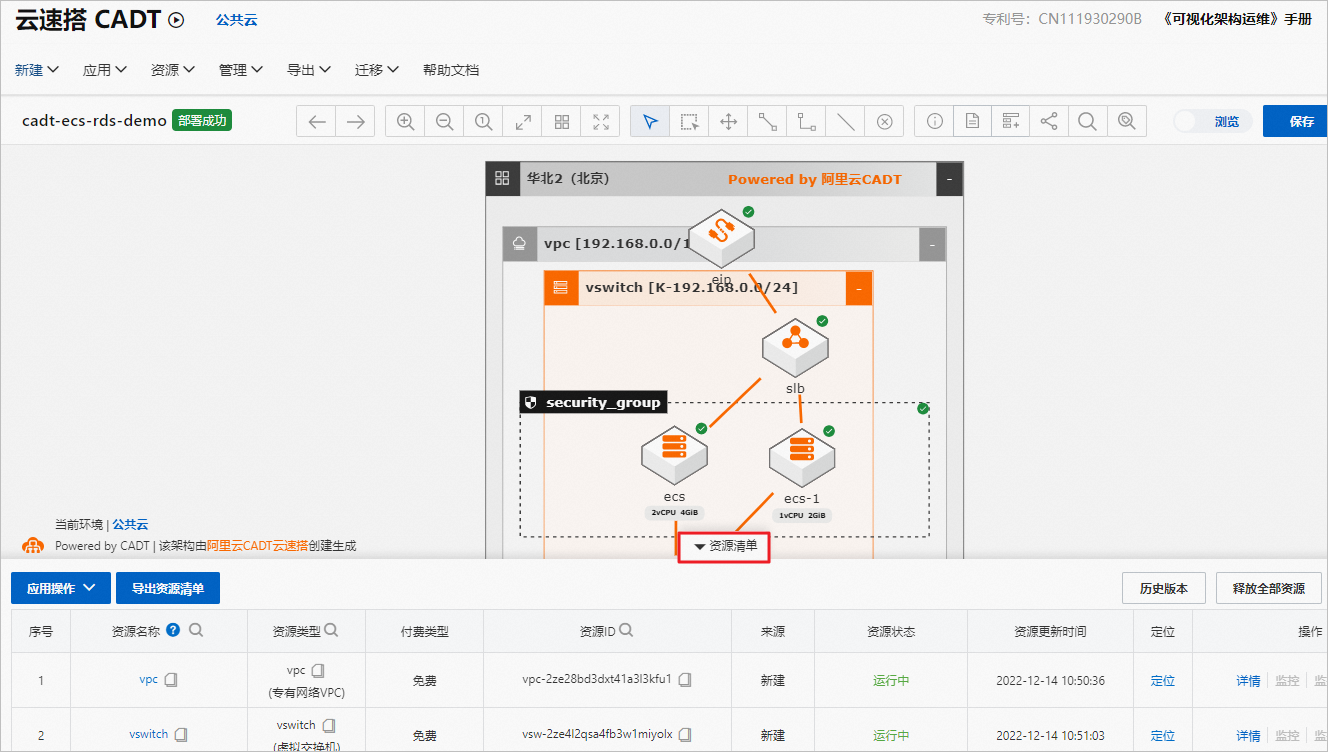The height and width of the screenshot is (752, 1328).
Task: Click the share icon in toolbar
Action: point(1049,122)
